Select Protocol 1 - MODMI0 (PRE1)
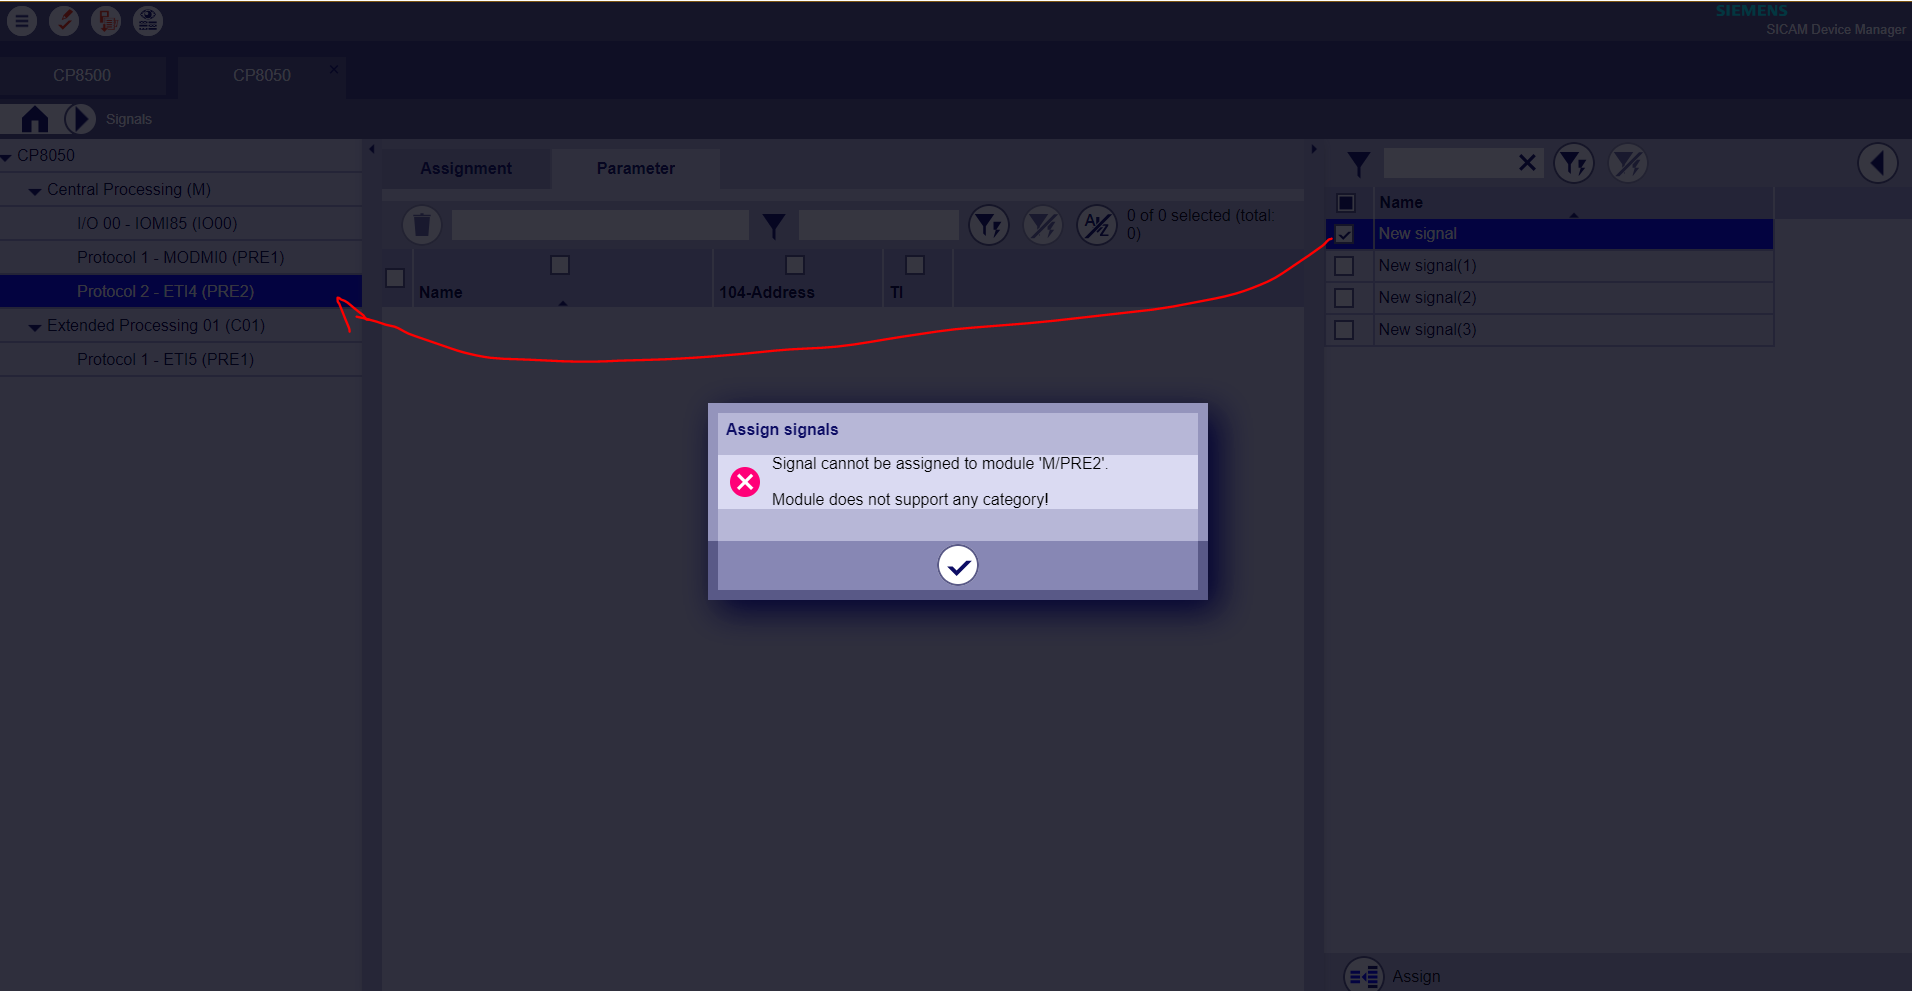Viewport: 1912px width, 991px height. (181, 257)
